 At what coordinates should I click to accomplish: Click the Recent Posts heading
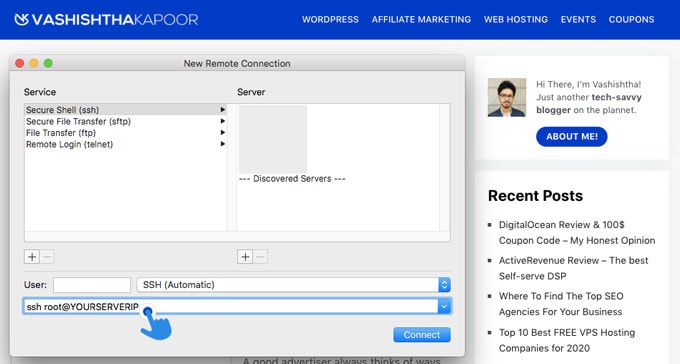[535, 196]
